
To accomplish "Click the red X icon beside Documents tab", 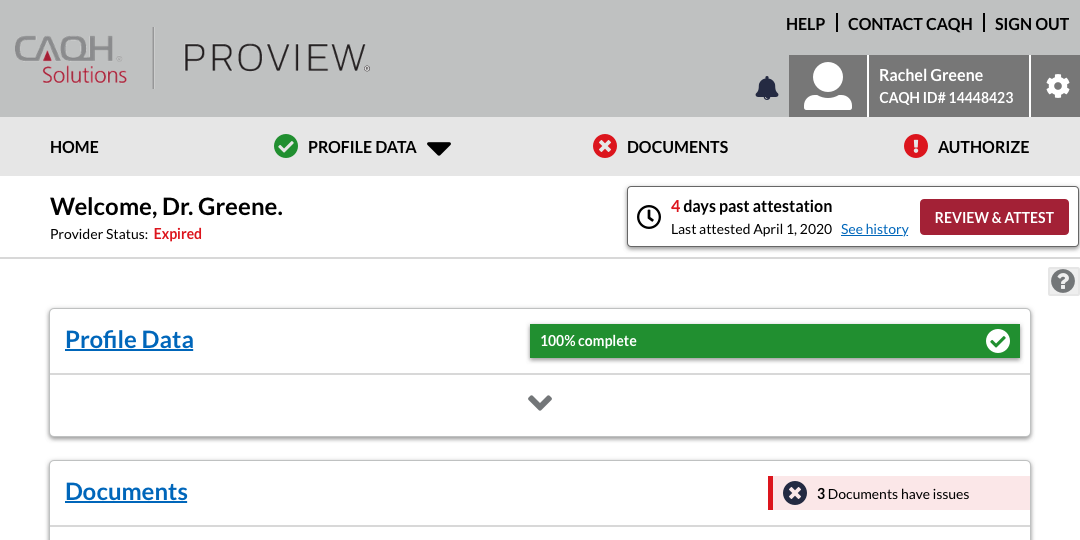I will (605, 147).
